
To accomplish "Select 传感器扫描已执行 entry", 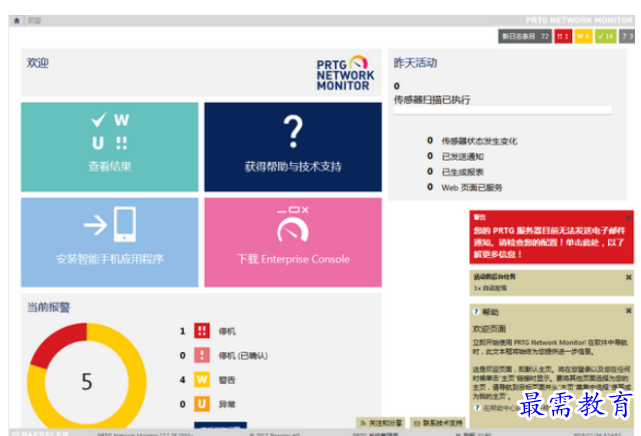I will (x=432, y=100).
